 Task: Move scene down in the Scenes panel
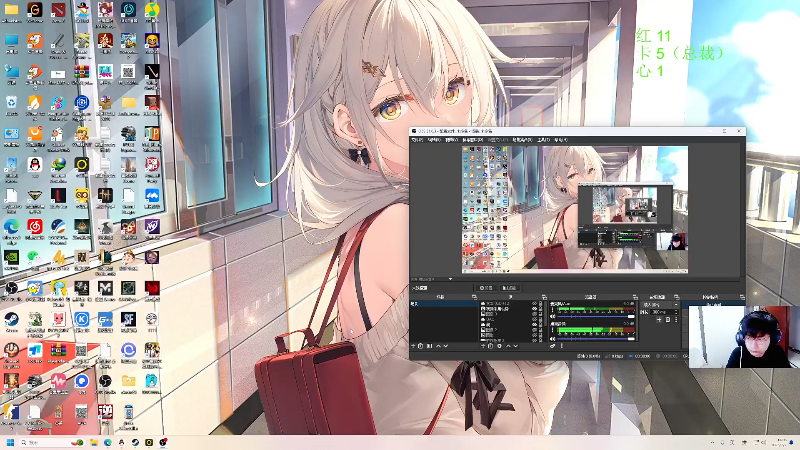[x=446, y=346]
